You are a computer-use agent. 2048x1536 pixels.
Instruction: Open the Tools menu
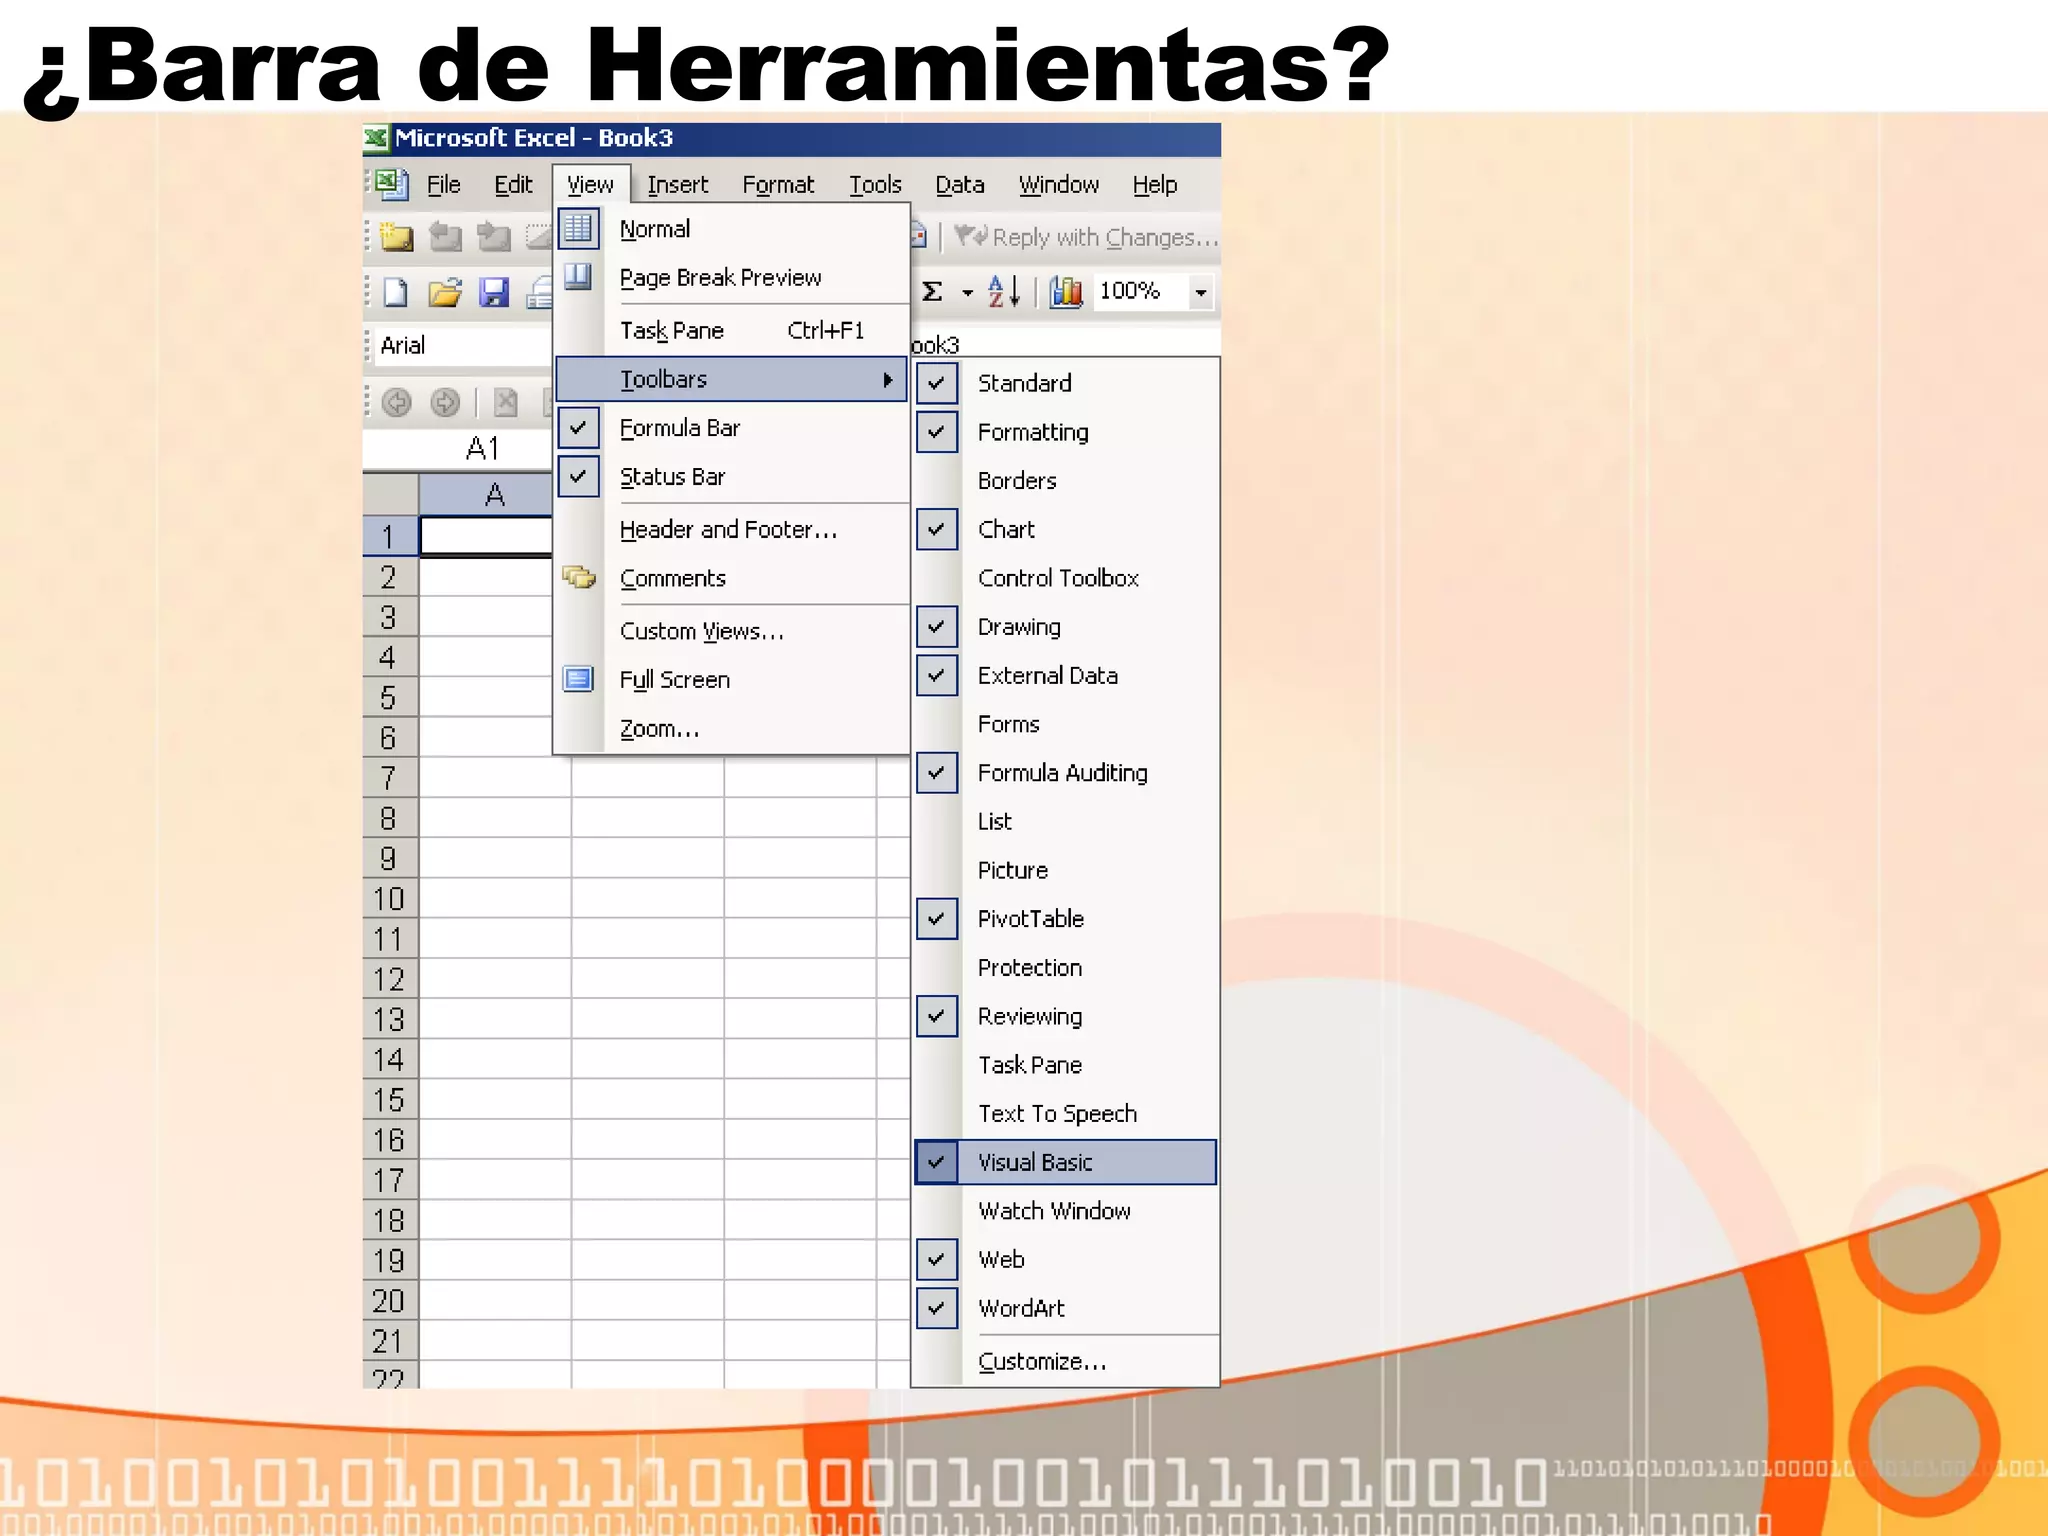[x=875, y=185]
